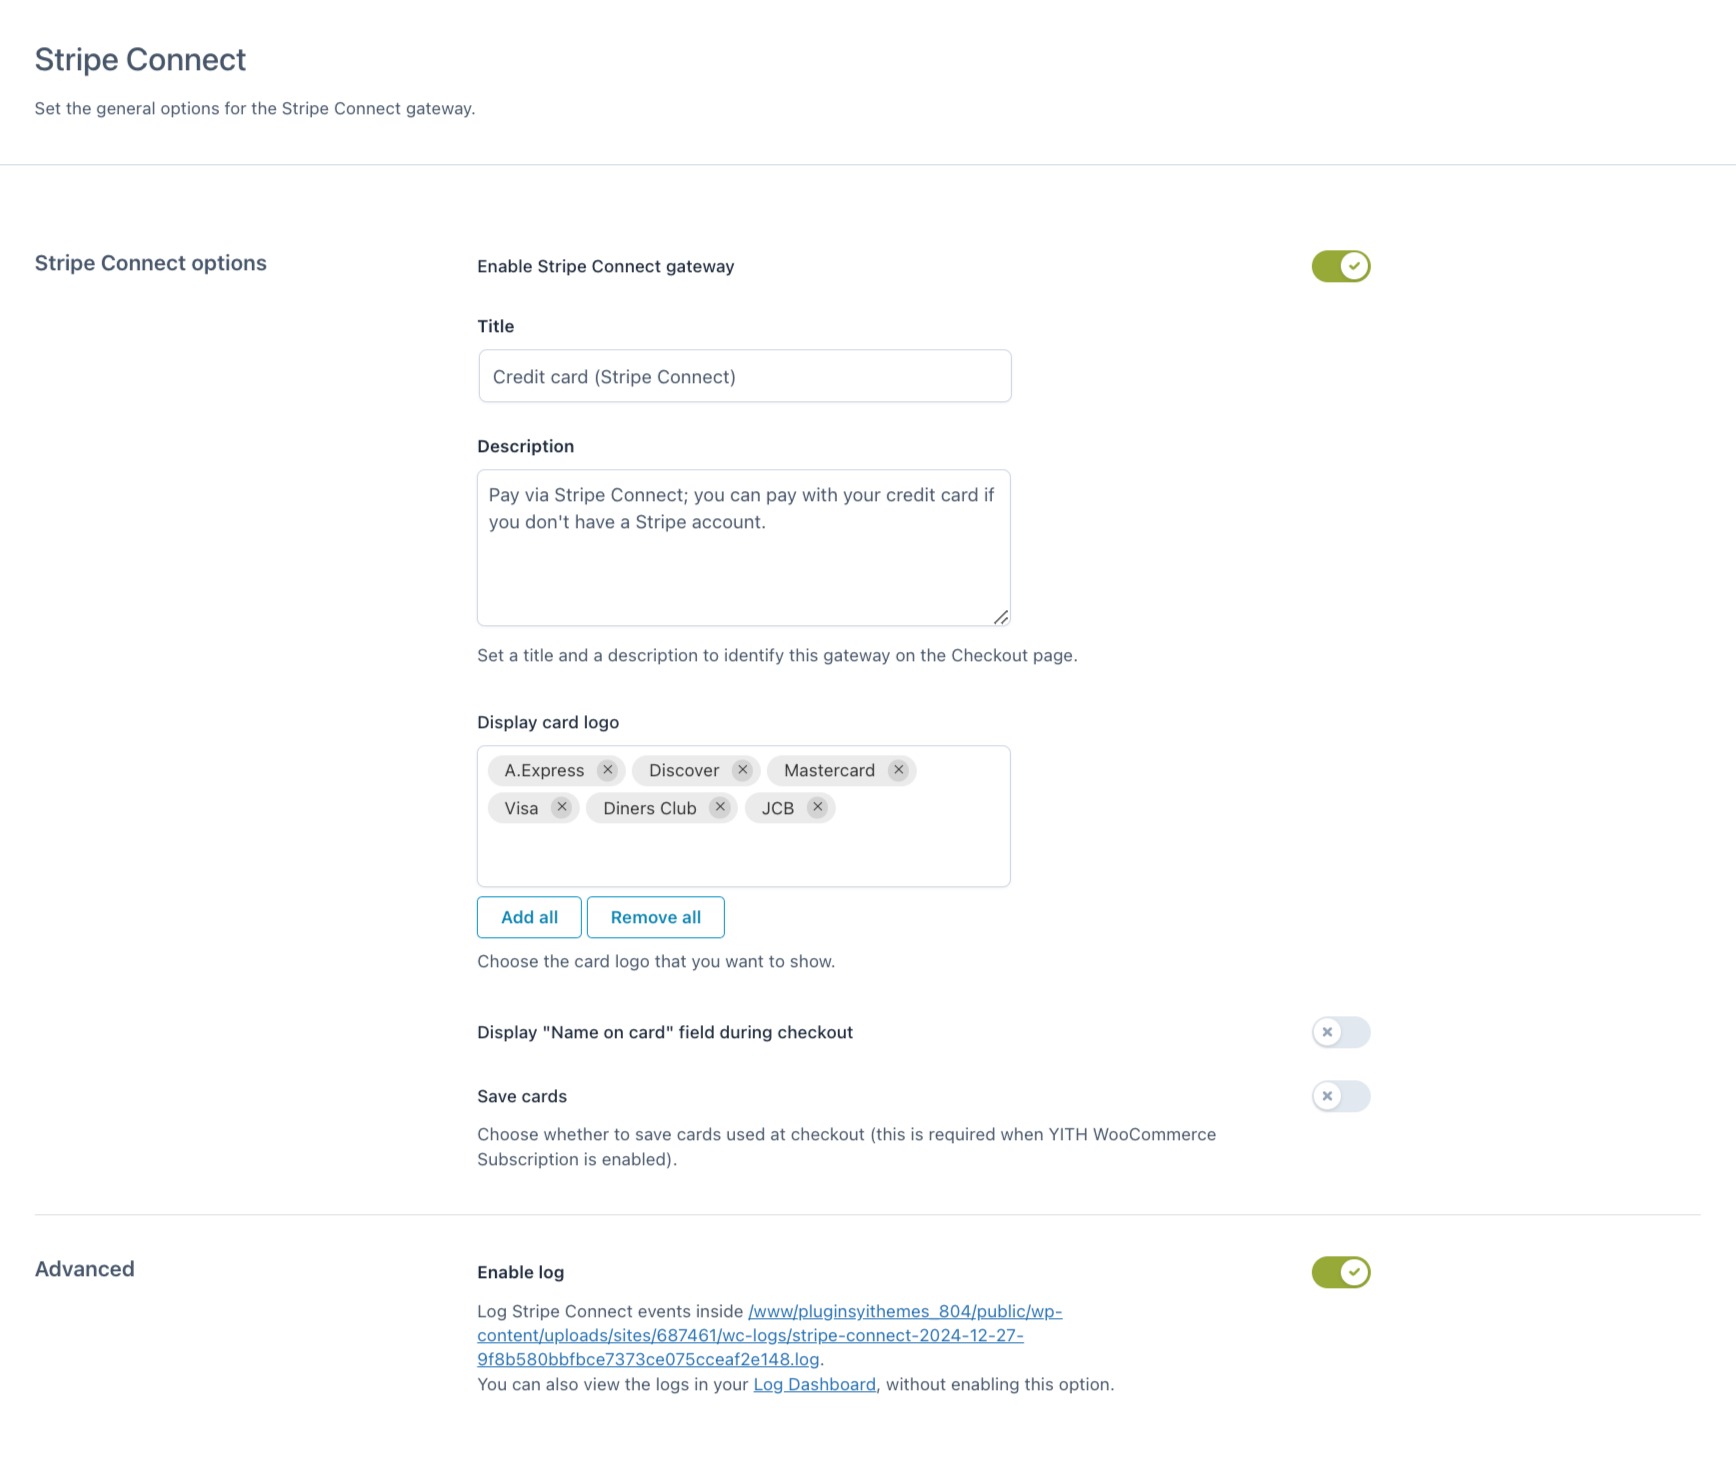Turn on the Save cards toggle
This screenshot has width=1736, height=1467.
point(1340,1096)
